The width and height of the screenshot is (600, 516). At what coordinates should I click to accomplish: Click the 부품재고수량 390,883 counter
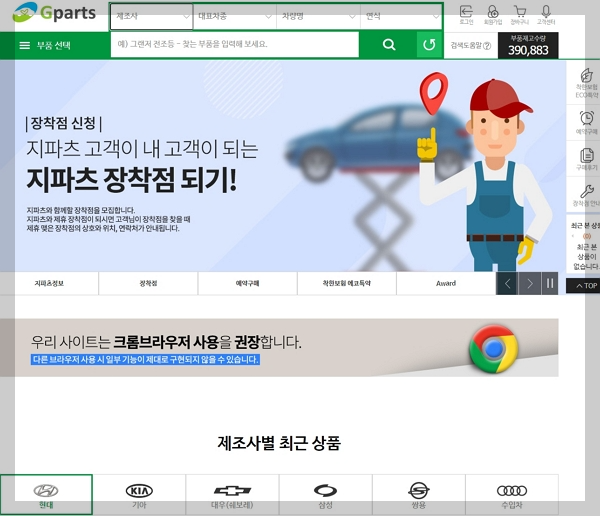point(528,46)
